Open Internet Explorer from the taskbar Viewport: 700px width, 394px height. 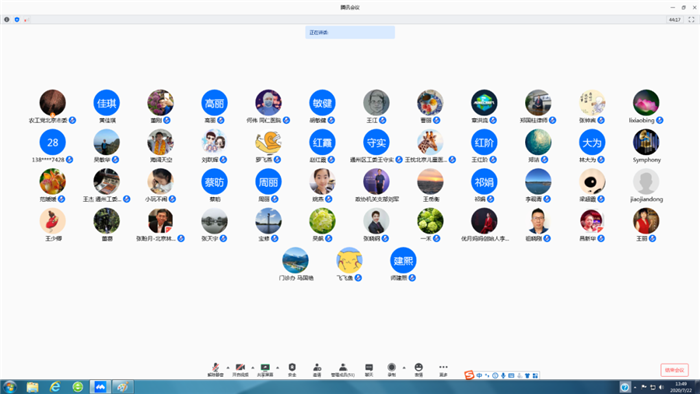point(55,387)
